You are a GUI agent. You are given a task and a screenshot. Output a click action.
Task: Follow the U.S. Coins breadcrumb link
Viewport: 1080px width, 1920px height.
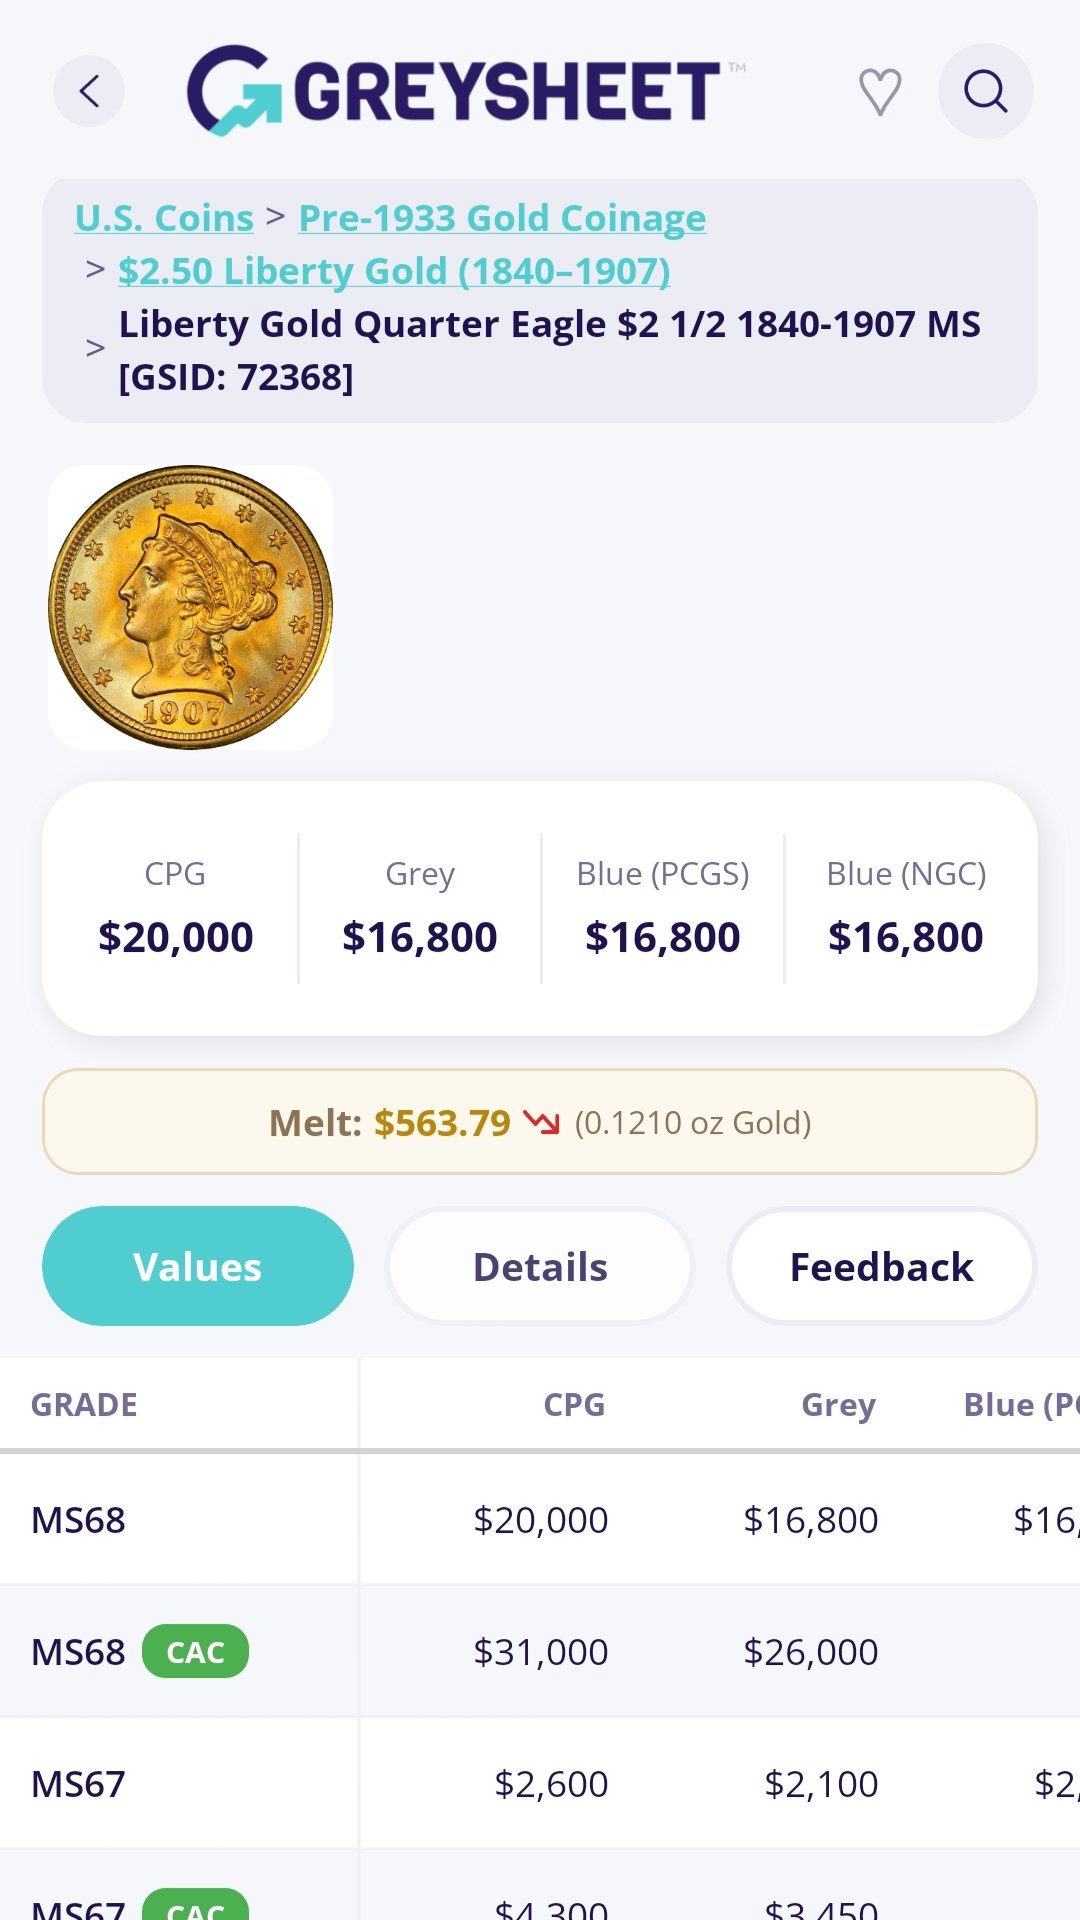(165, 218)
